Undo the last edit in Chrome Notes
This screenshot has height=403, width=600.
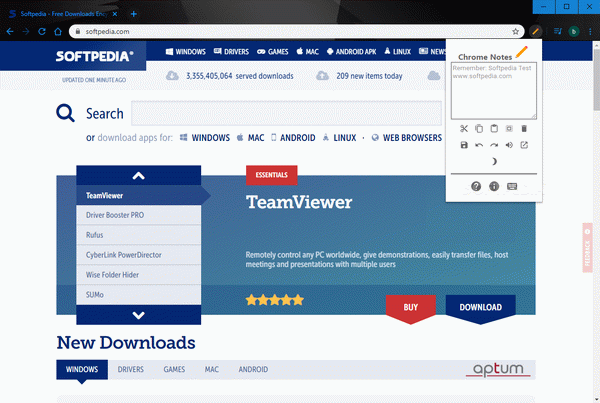click(x=479, y=145)
